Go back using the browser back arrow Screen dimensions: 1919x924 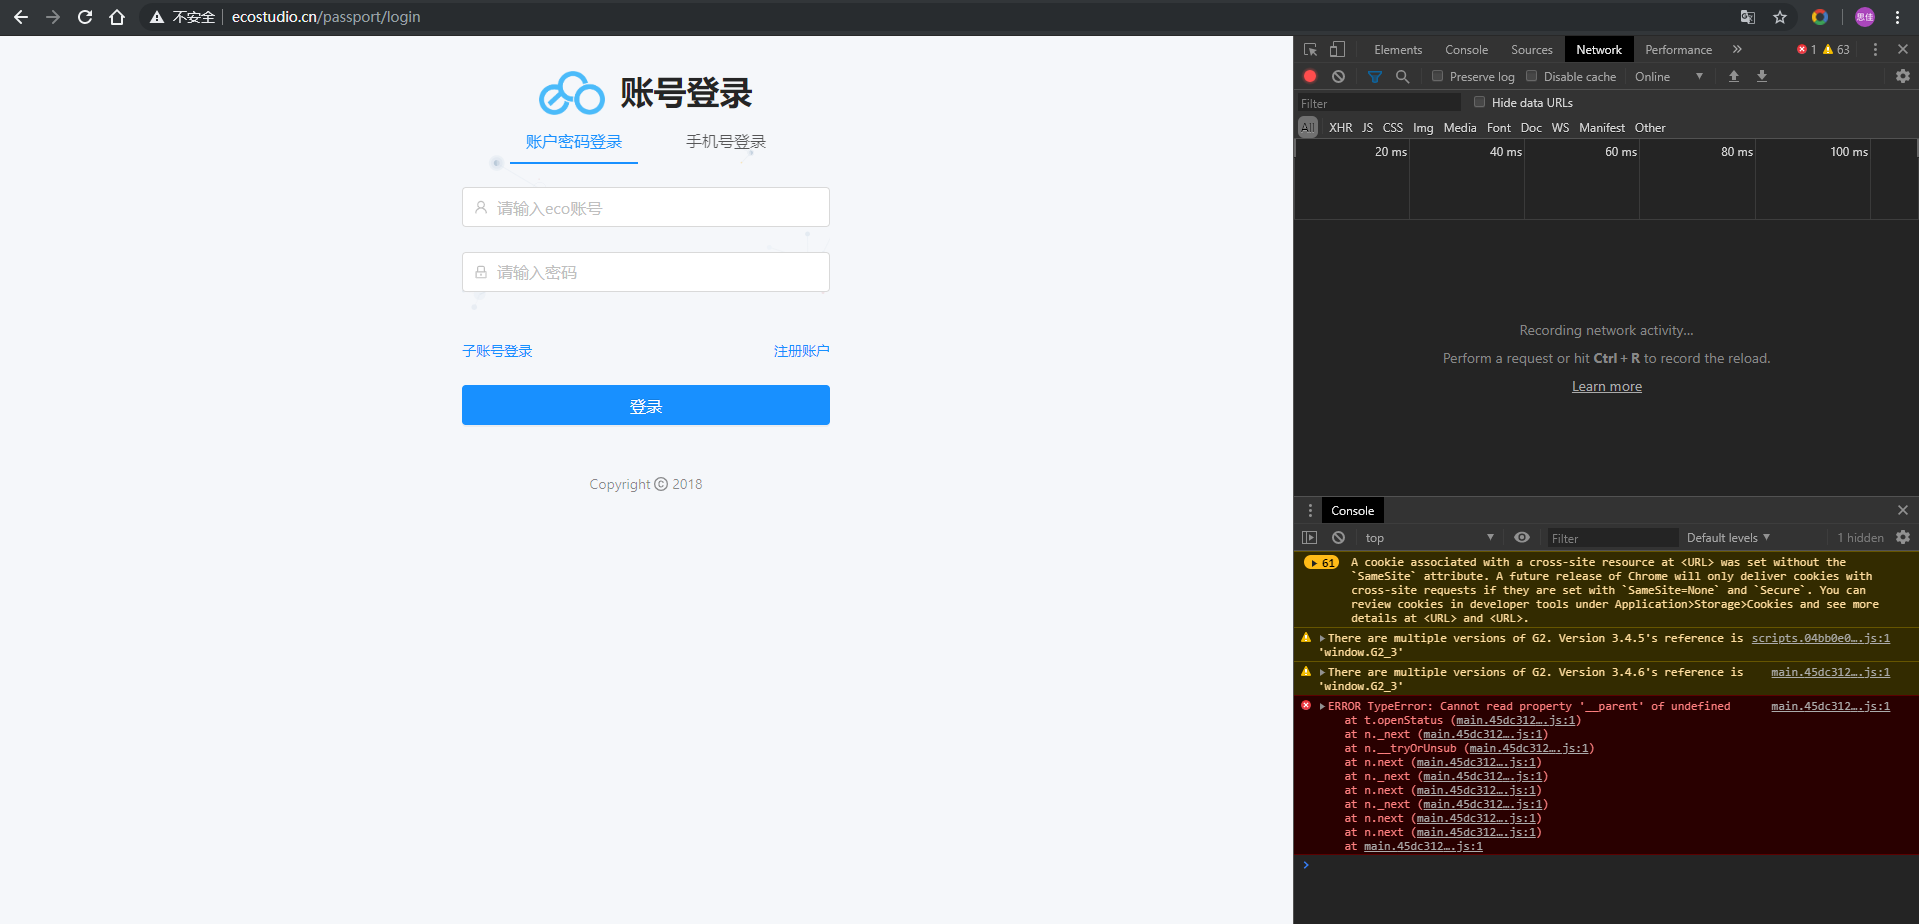tap(21, 17)
